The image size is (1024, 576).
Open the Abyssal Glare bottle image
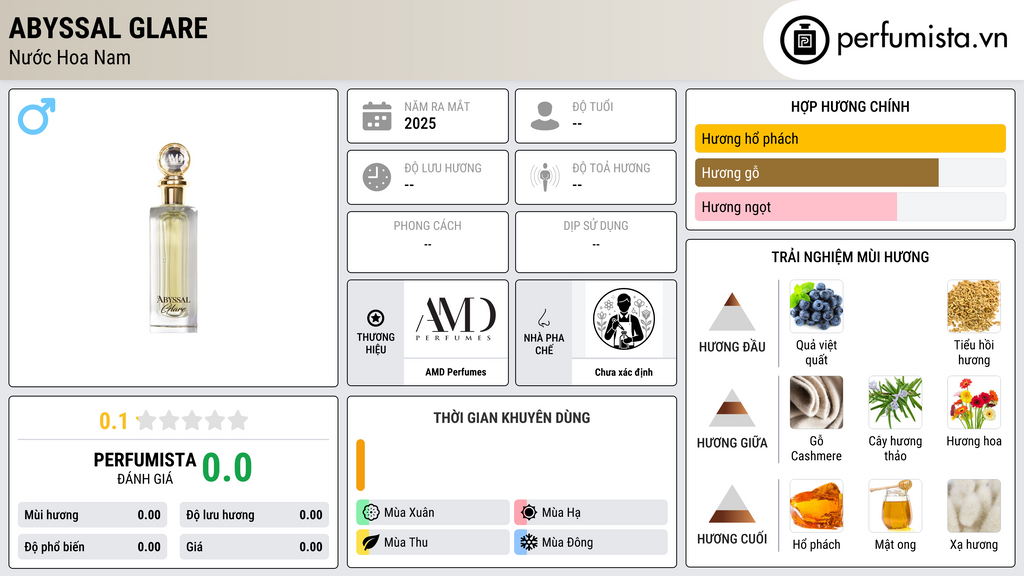tap(174, 238)
